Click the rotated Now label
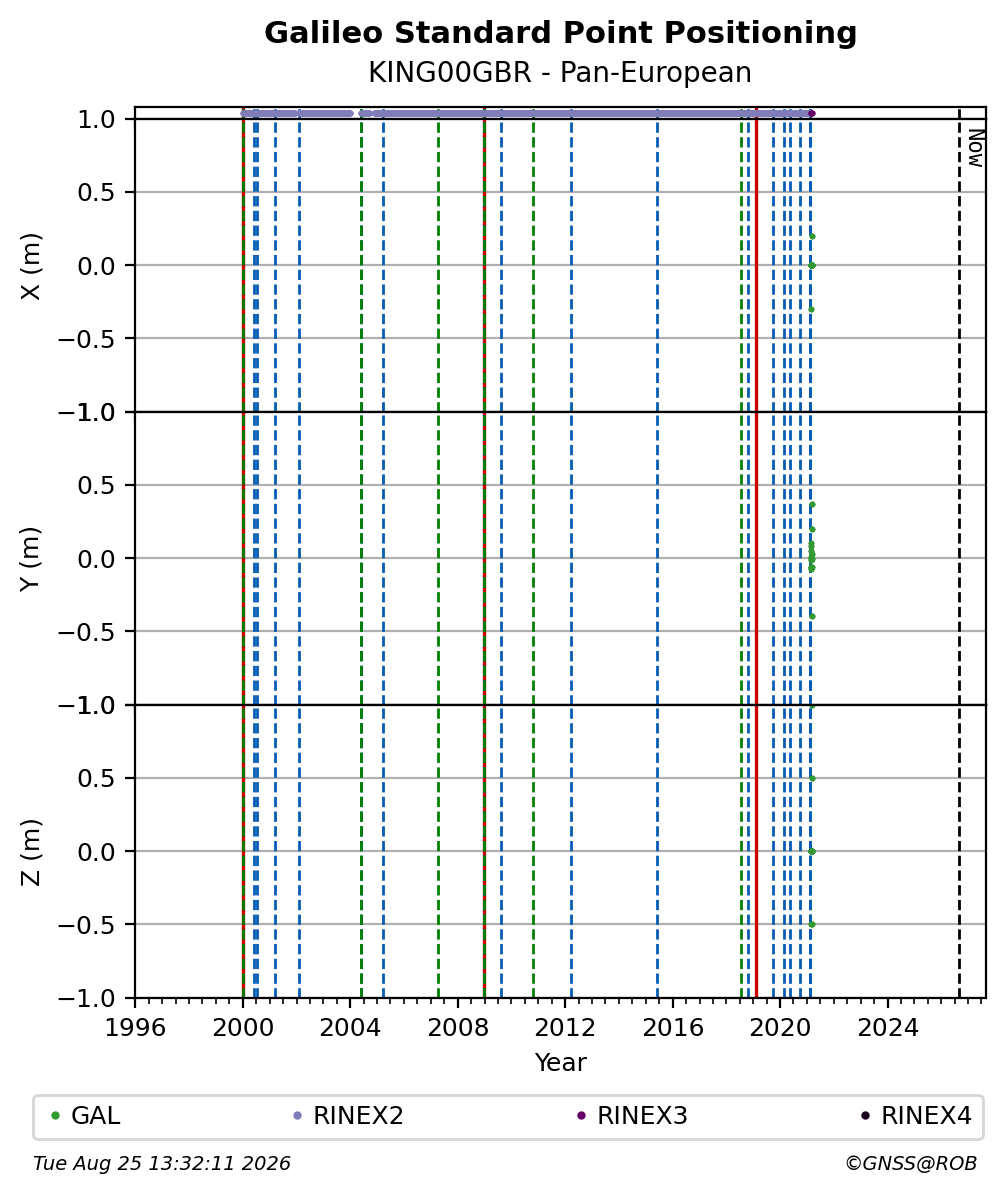Viewport: 1005px width, 1194px height. [975, 148]
